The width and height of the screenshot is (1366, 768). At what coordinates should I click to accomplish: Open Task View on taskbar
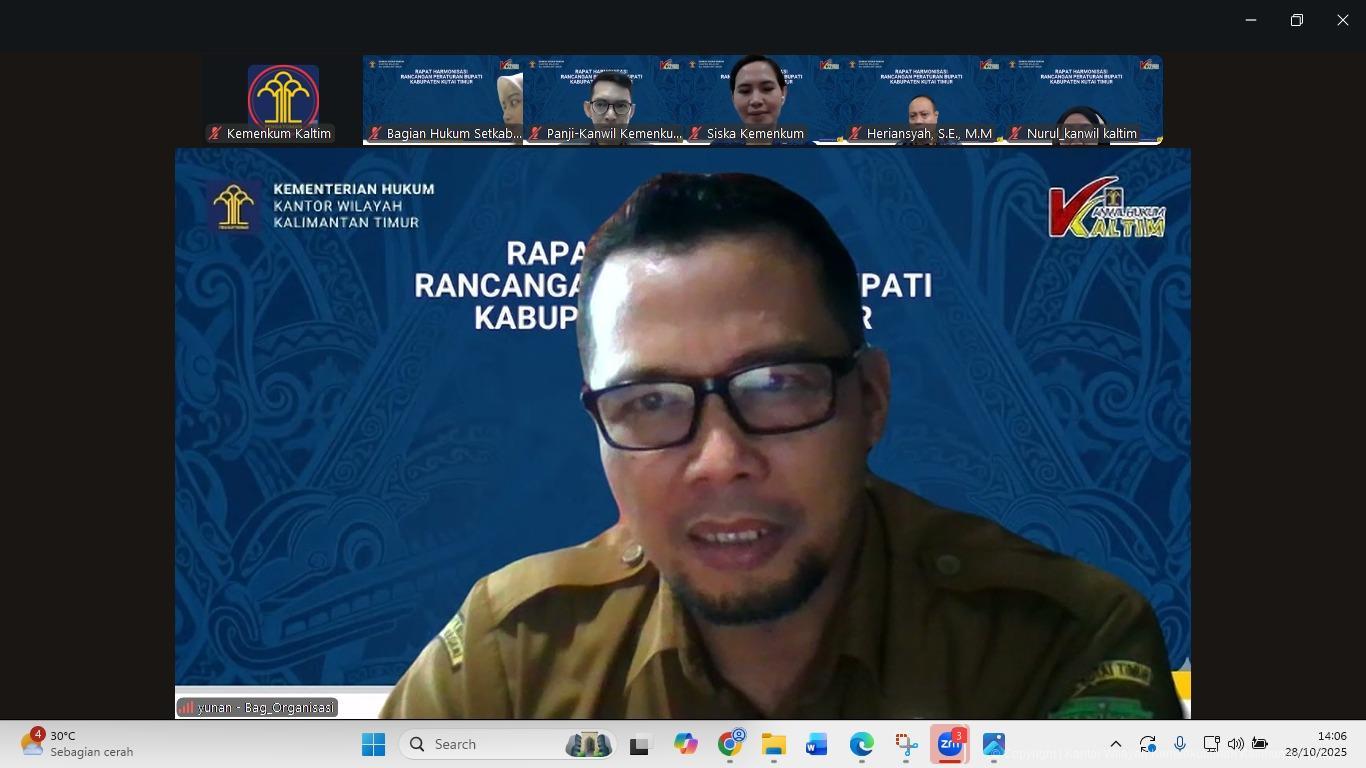click(x=639, y=745)
